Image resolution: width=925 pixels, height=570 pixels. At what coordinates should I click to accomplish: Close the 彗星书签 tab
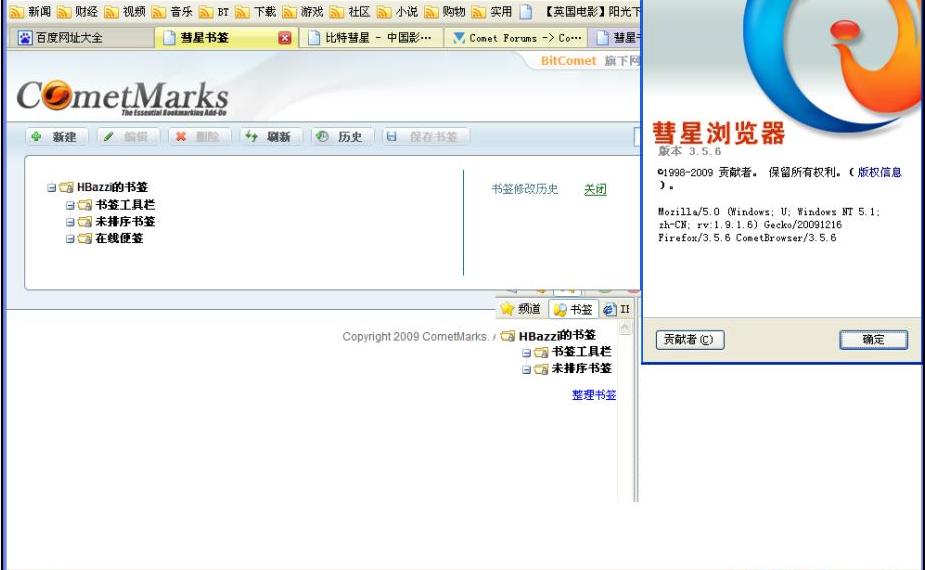pyautogui.click(x=285, y=38)
